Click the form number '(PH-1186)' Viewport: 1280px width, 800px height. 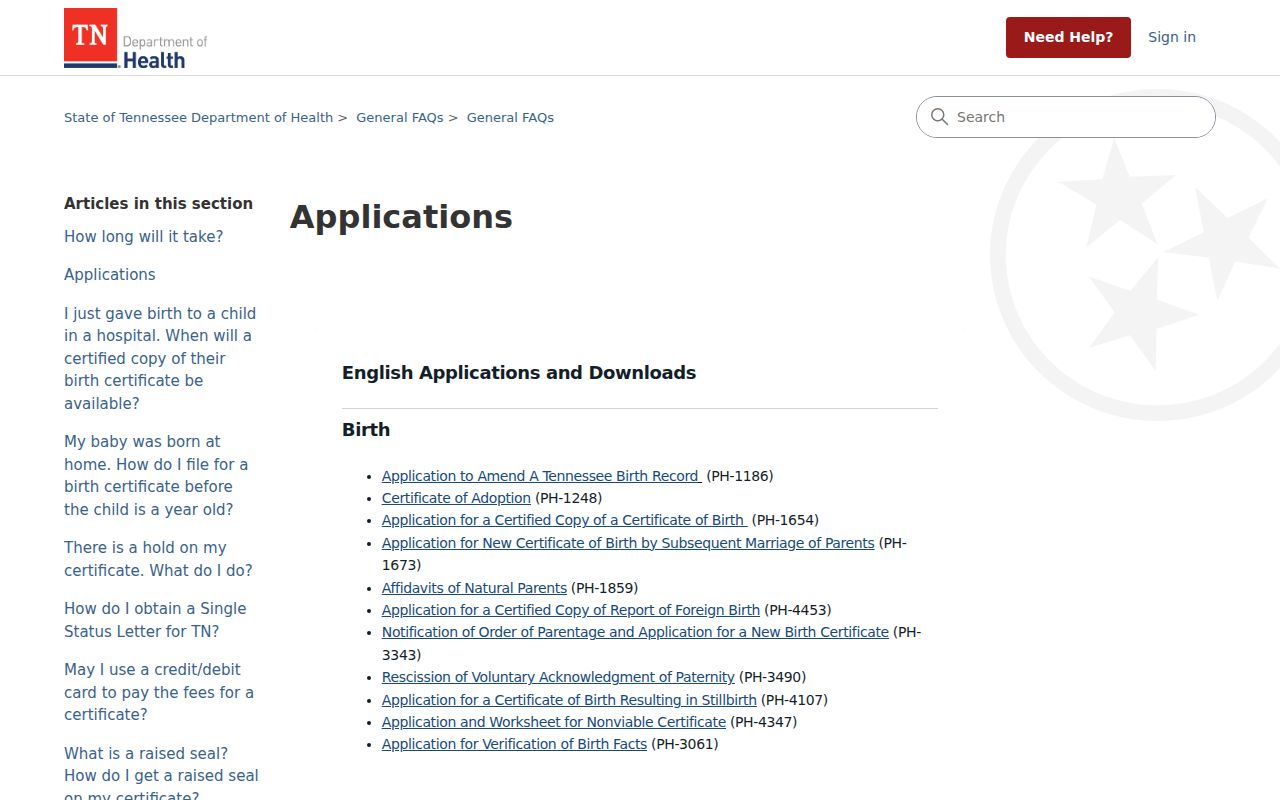click(x=740, y=476)
